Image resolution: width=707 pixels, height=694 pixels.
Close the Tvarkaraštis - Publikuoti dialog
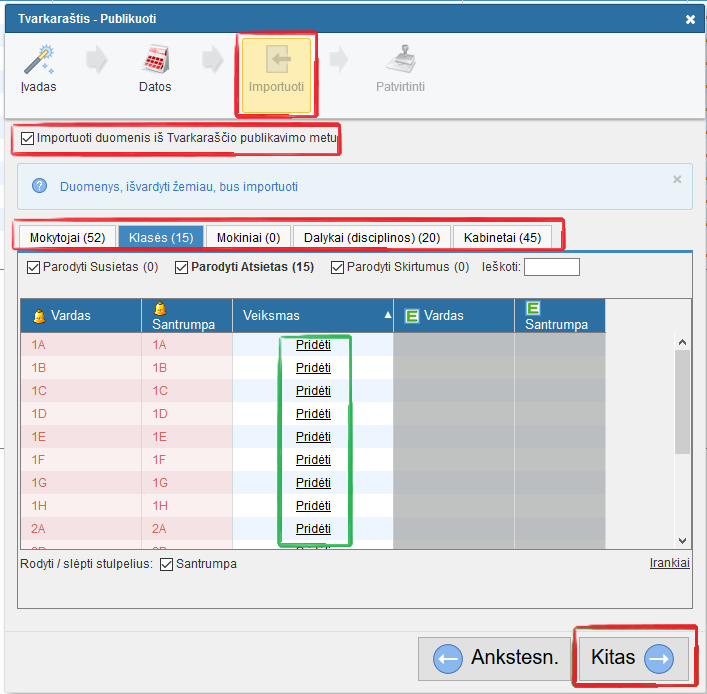coord(690,19)
